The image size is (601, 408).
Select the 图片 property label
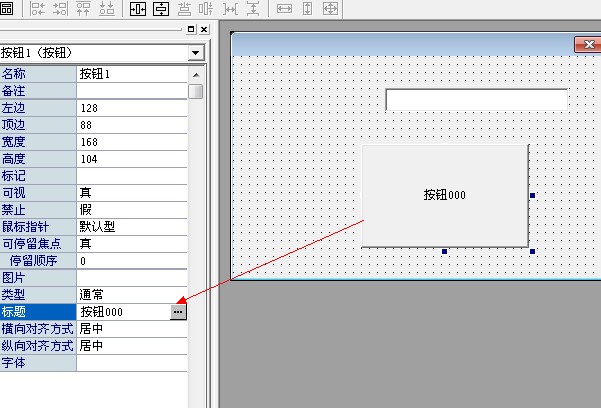(x=38, y=278)
